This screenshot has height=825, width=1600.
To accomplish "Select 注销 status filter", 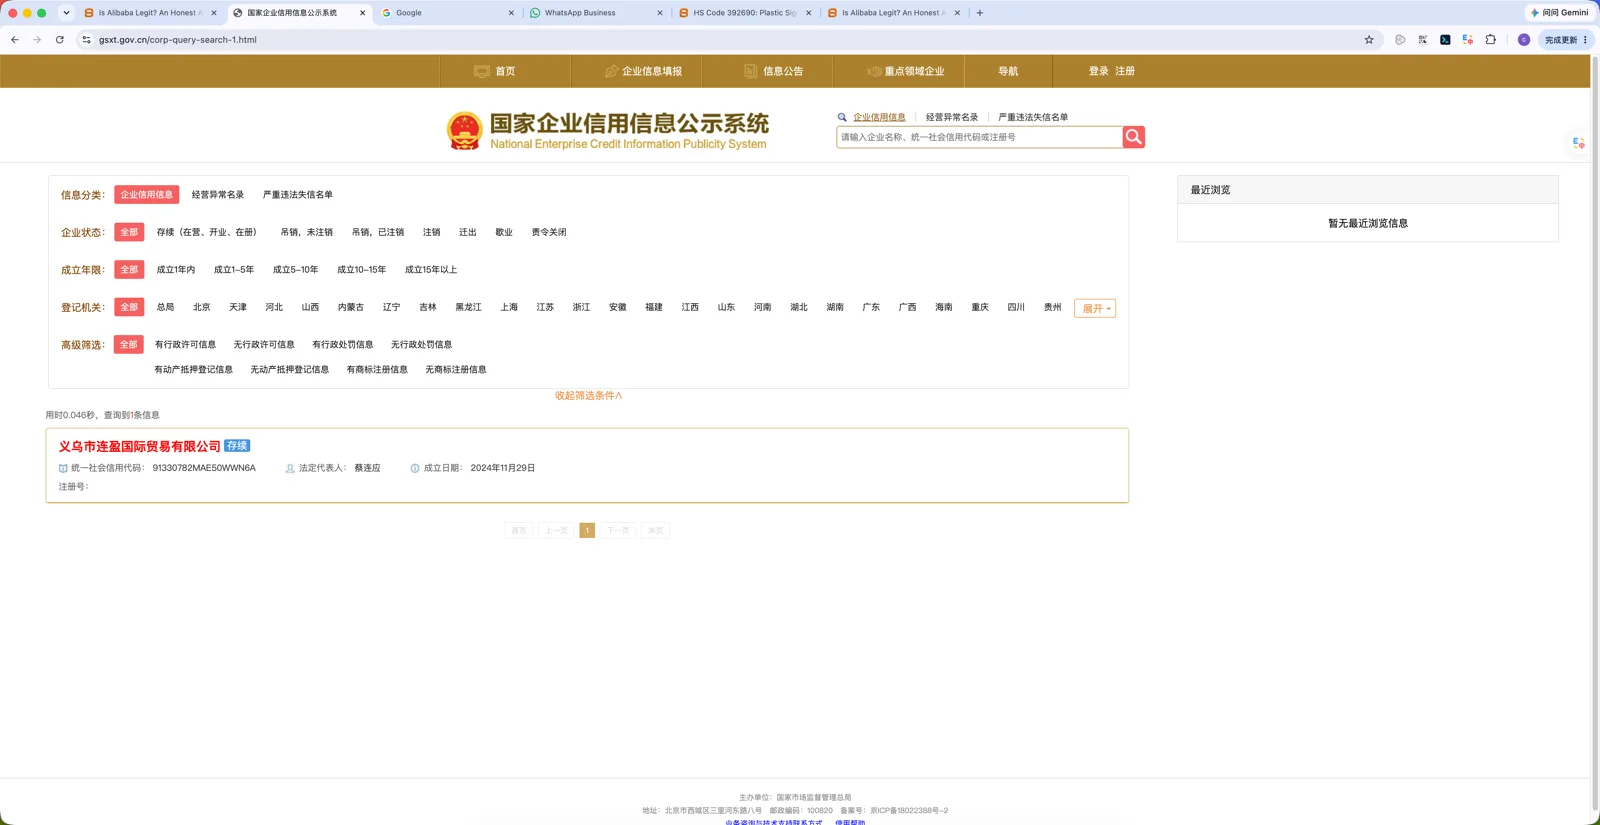I will coord(431,232).
